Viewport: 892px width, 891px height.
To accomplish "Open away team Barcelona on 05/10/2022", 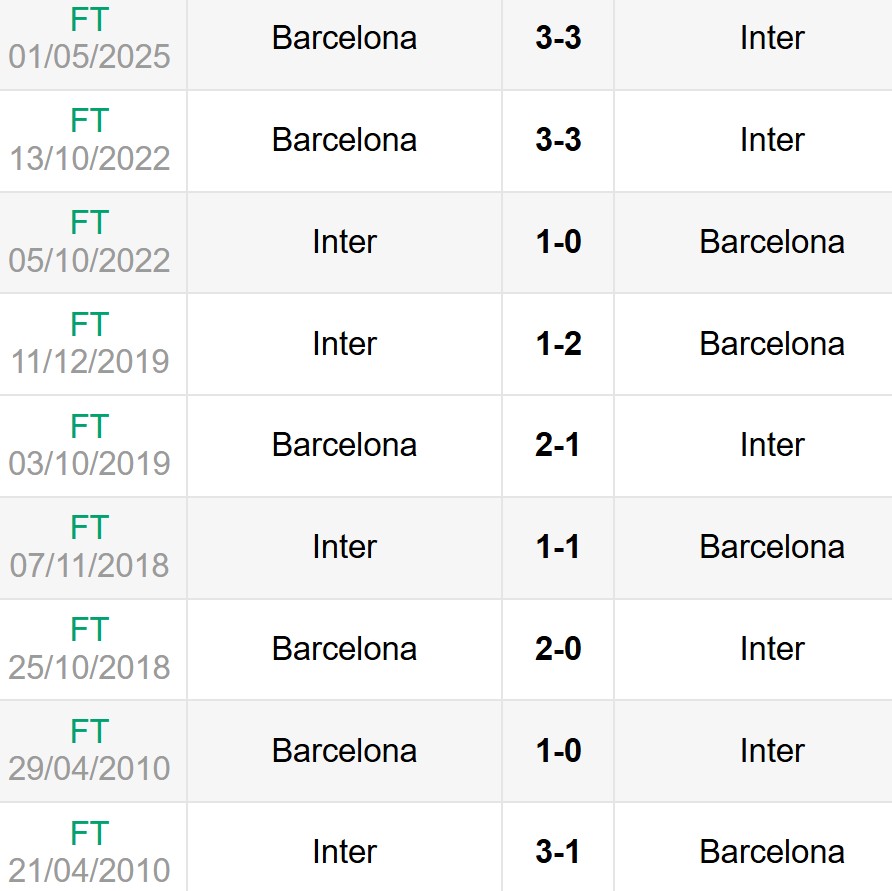I will coord(772,242).
